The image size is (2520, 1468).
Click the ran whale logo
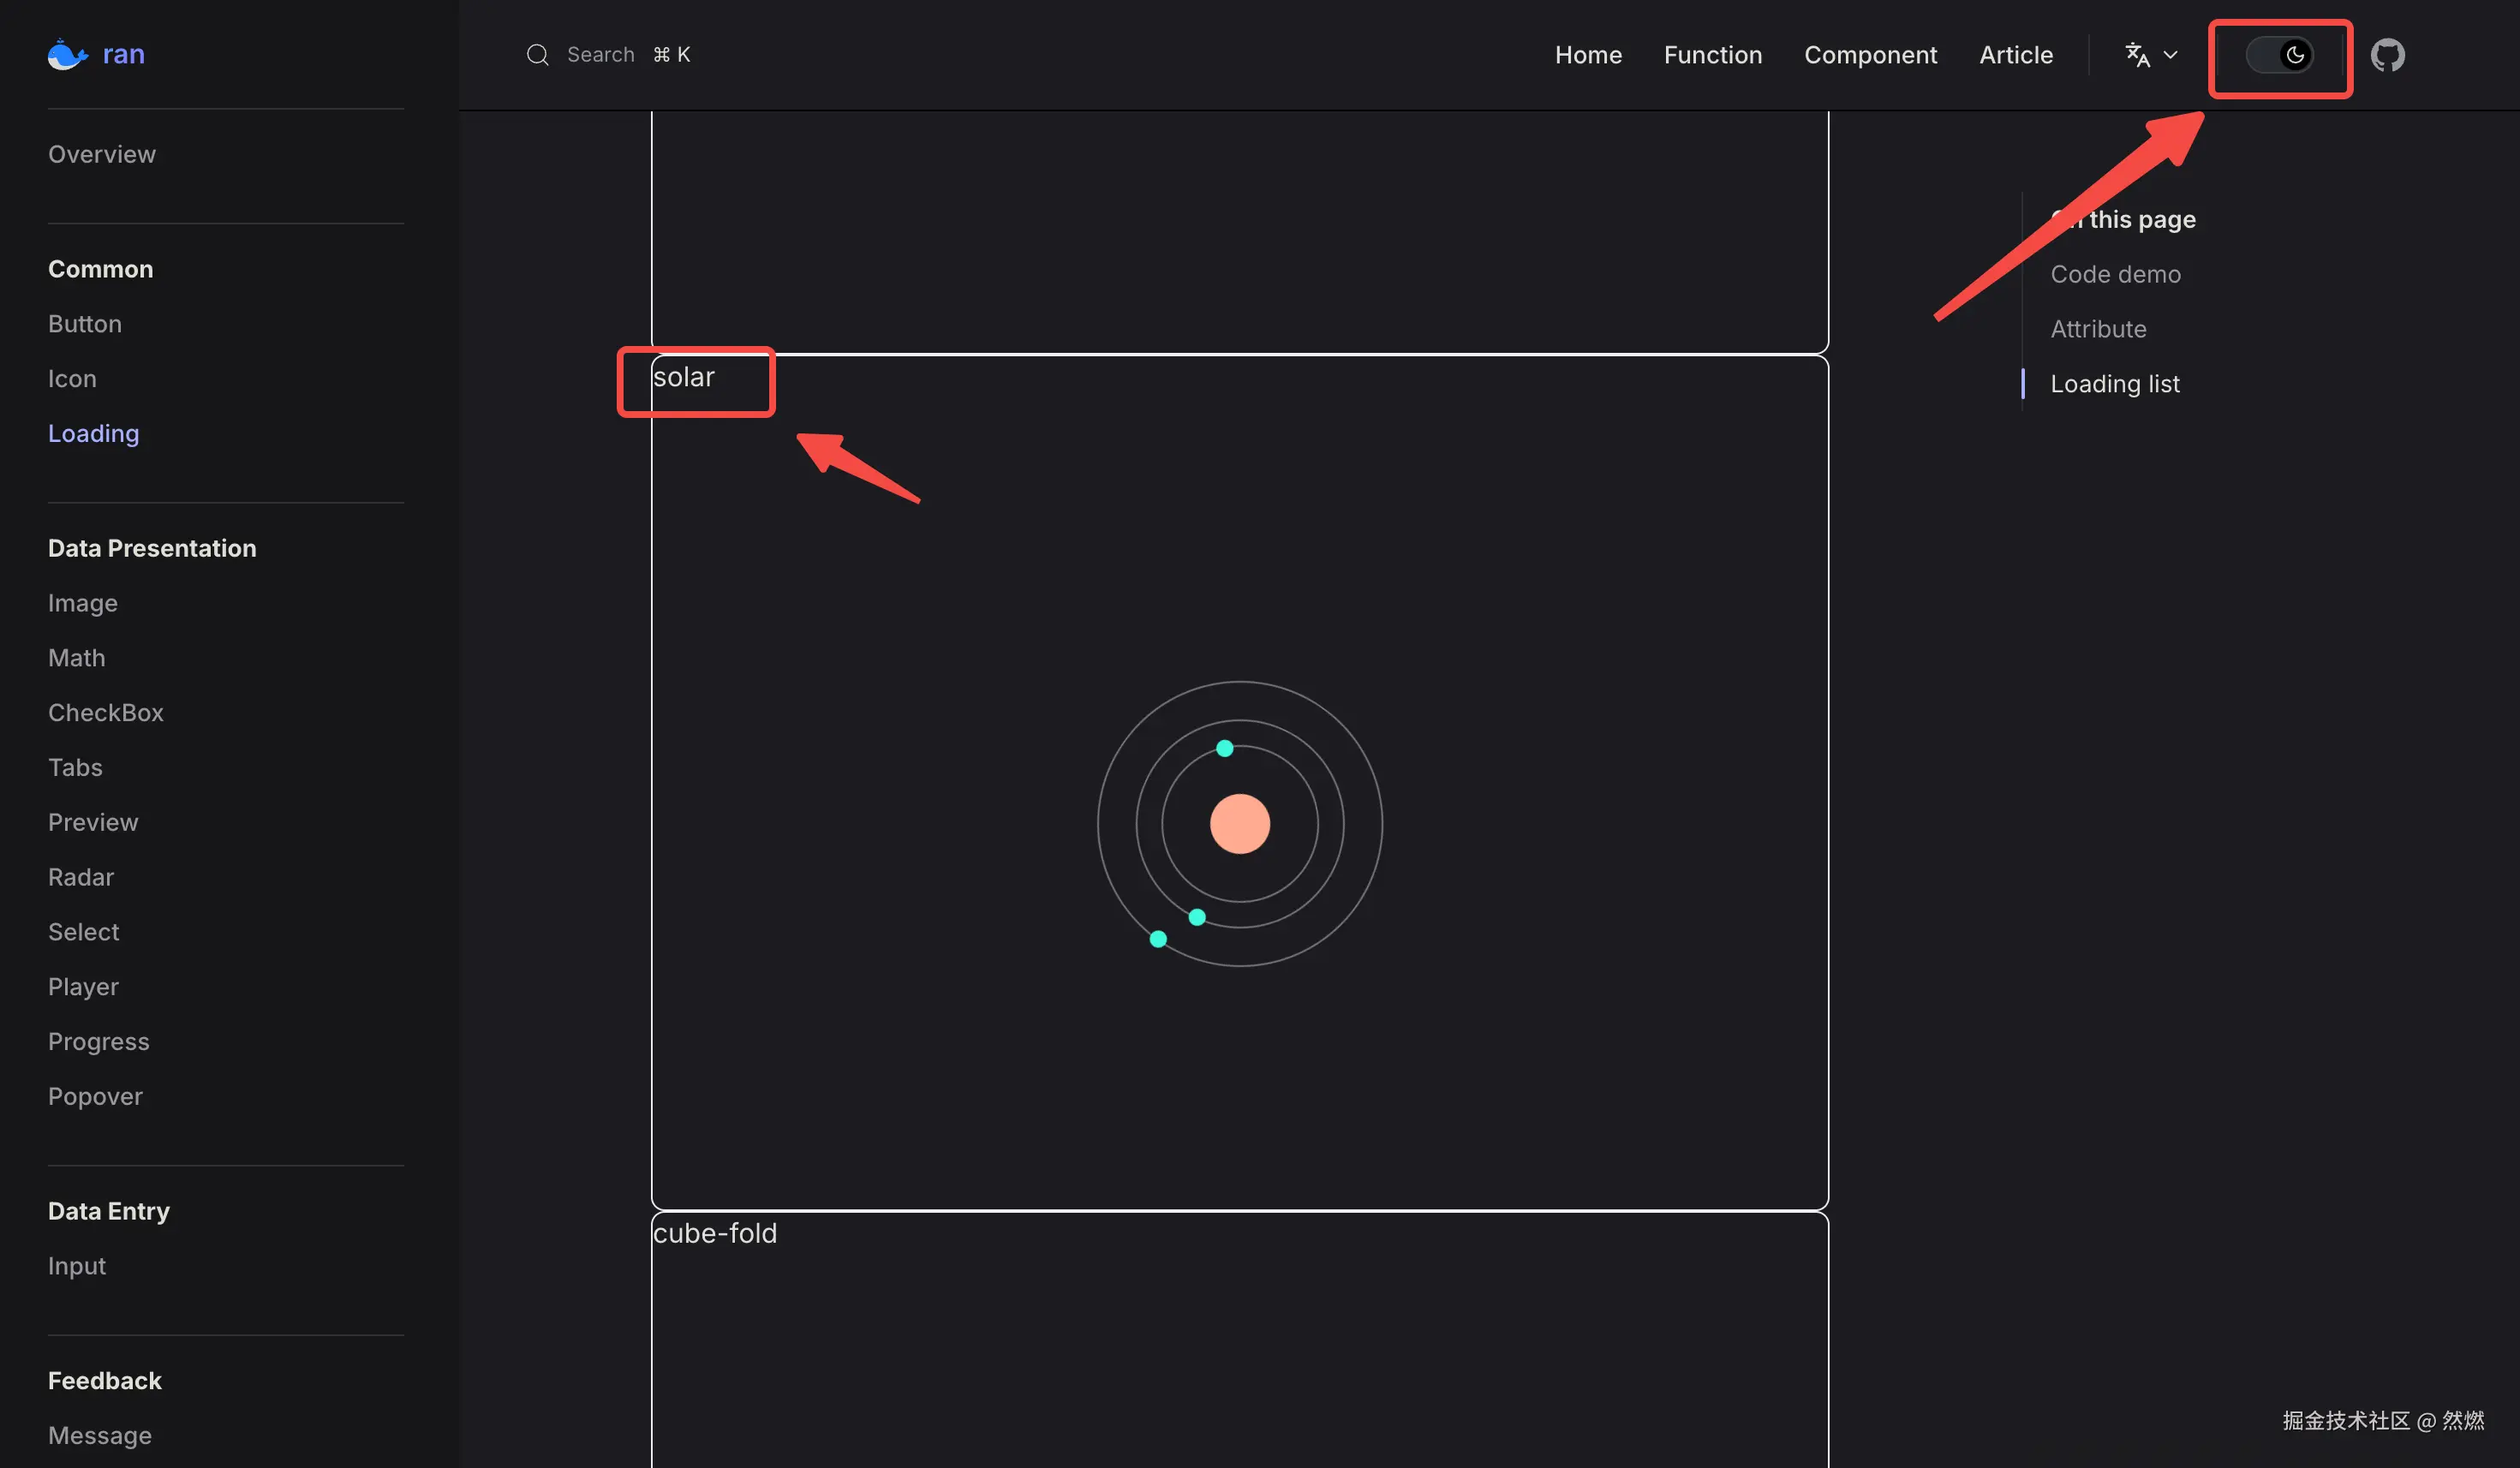click(x=68, y=55)
